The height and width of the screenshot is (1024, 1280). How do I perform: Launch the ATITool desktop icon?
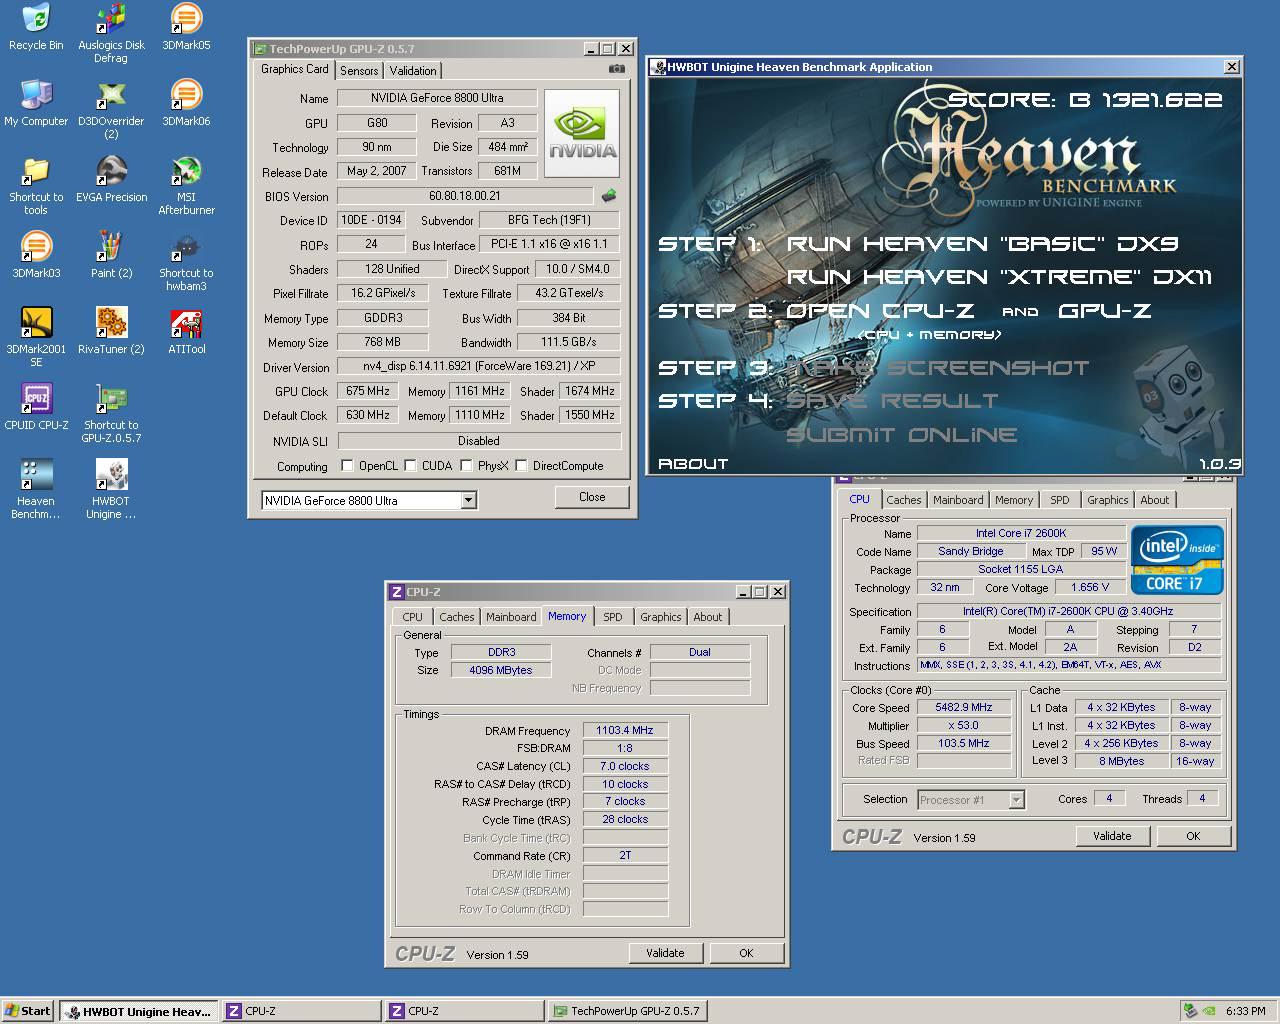point(186,331)
